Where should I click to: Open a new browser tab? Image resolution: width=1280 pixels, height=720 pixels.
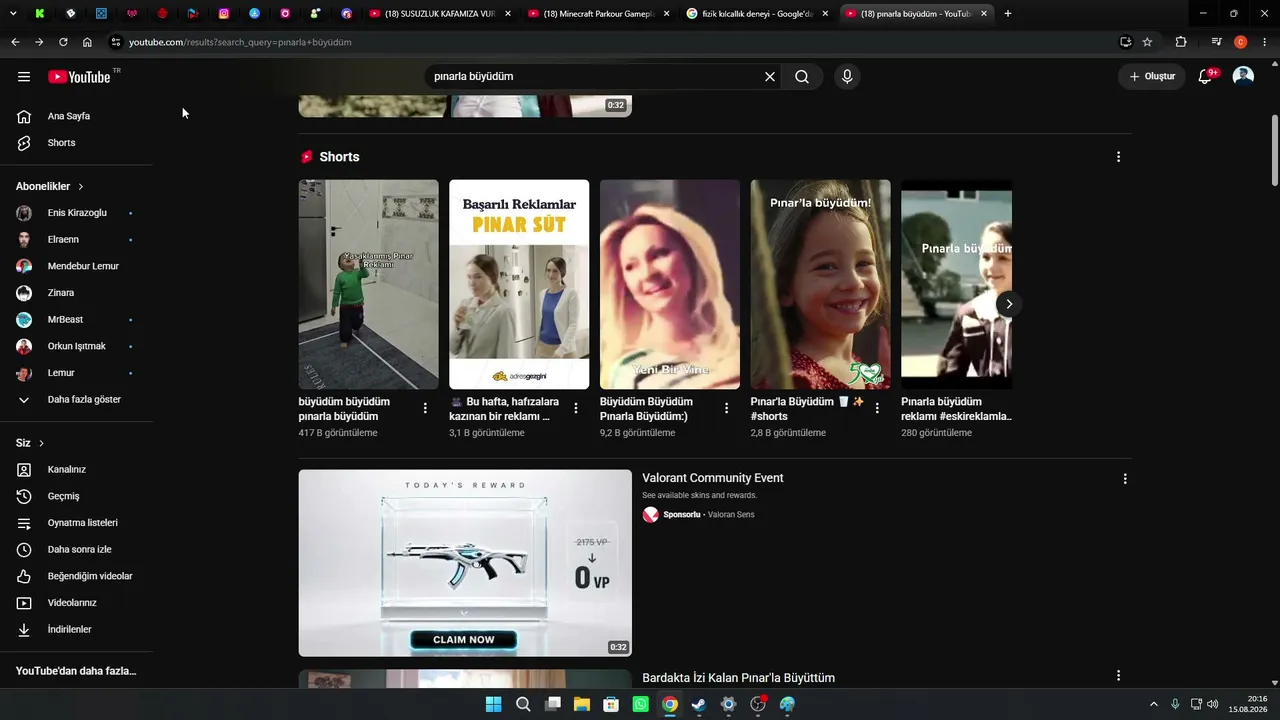pos(1007,14)
